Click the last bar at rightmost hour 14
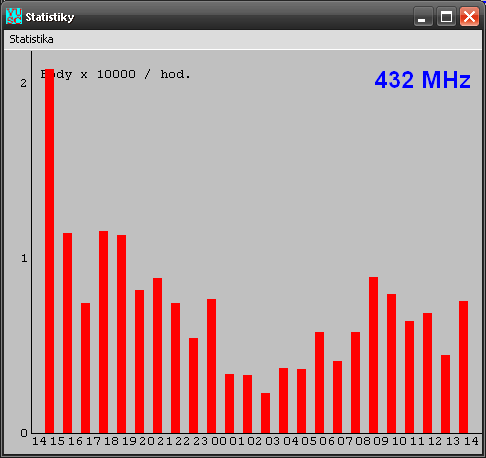Viewport: 486px width, 458px height. point(463,367)
